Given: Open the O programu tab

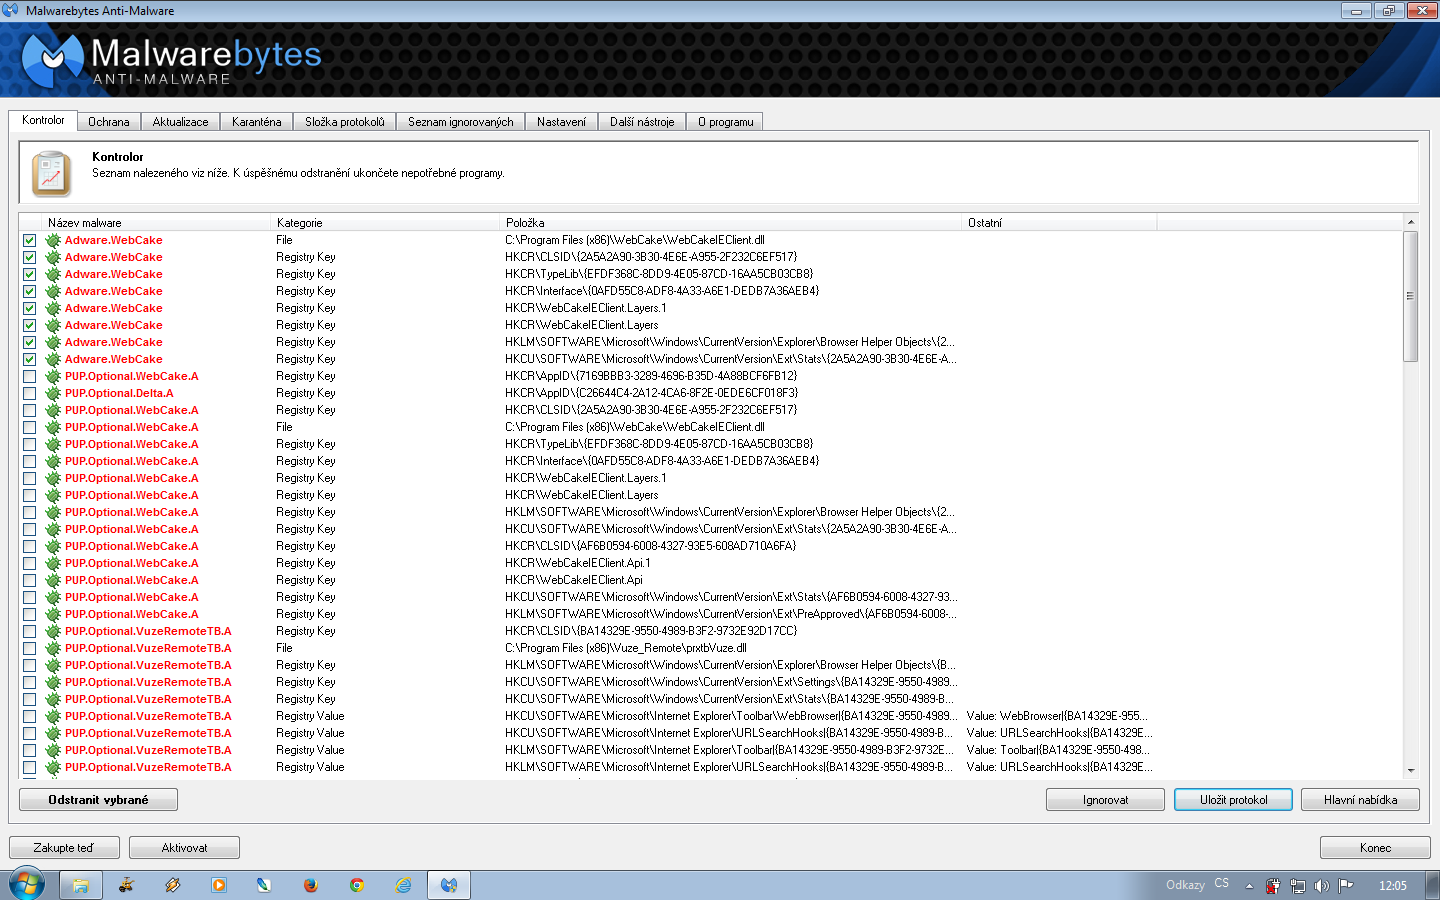Looking at the screenshot, I should click(x=726, y=122).
